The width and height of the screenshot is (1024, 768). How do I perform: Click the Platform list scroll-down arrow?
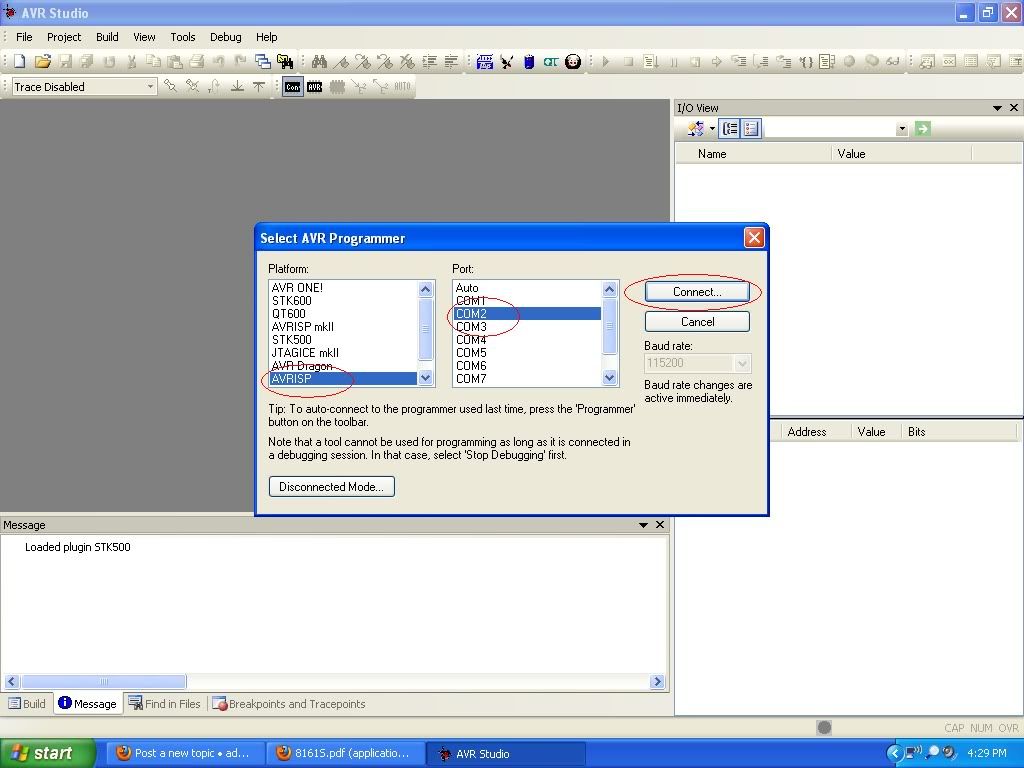[x=425, y=377]
